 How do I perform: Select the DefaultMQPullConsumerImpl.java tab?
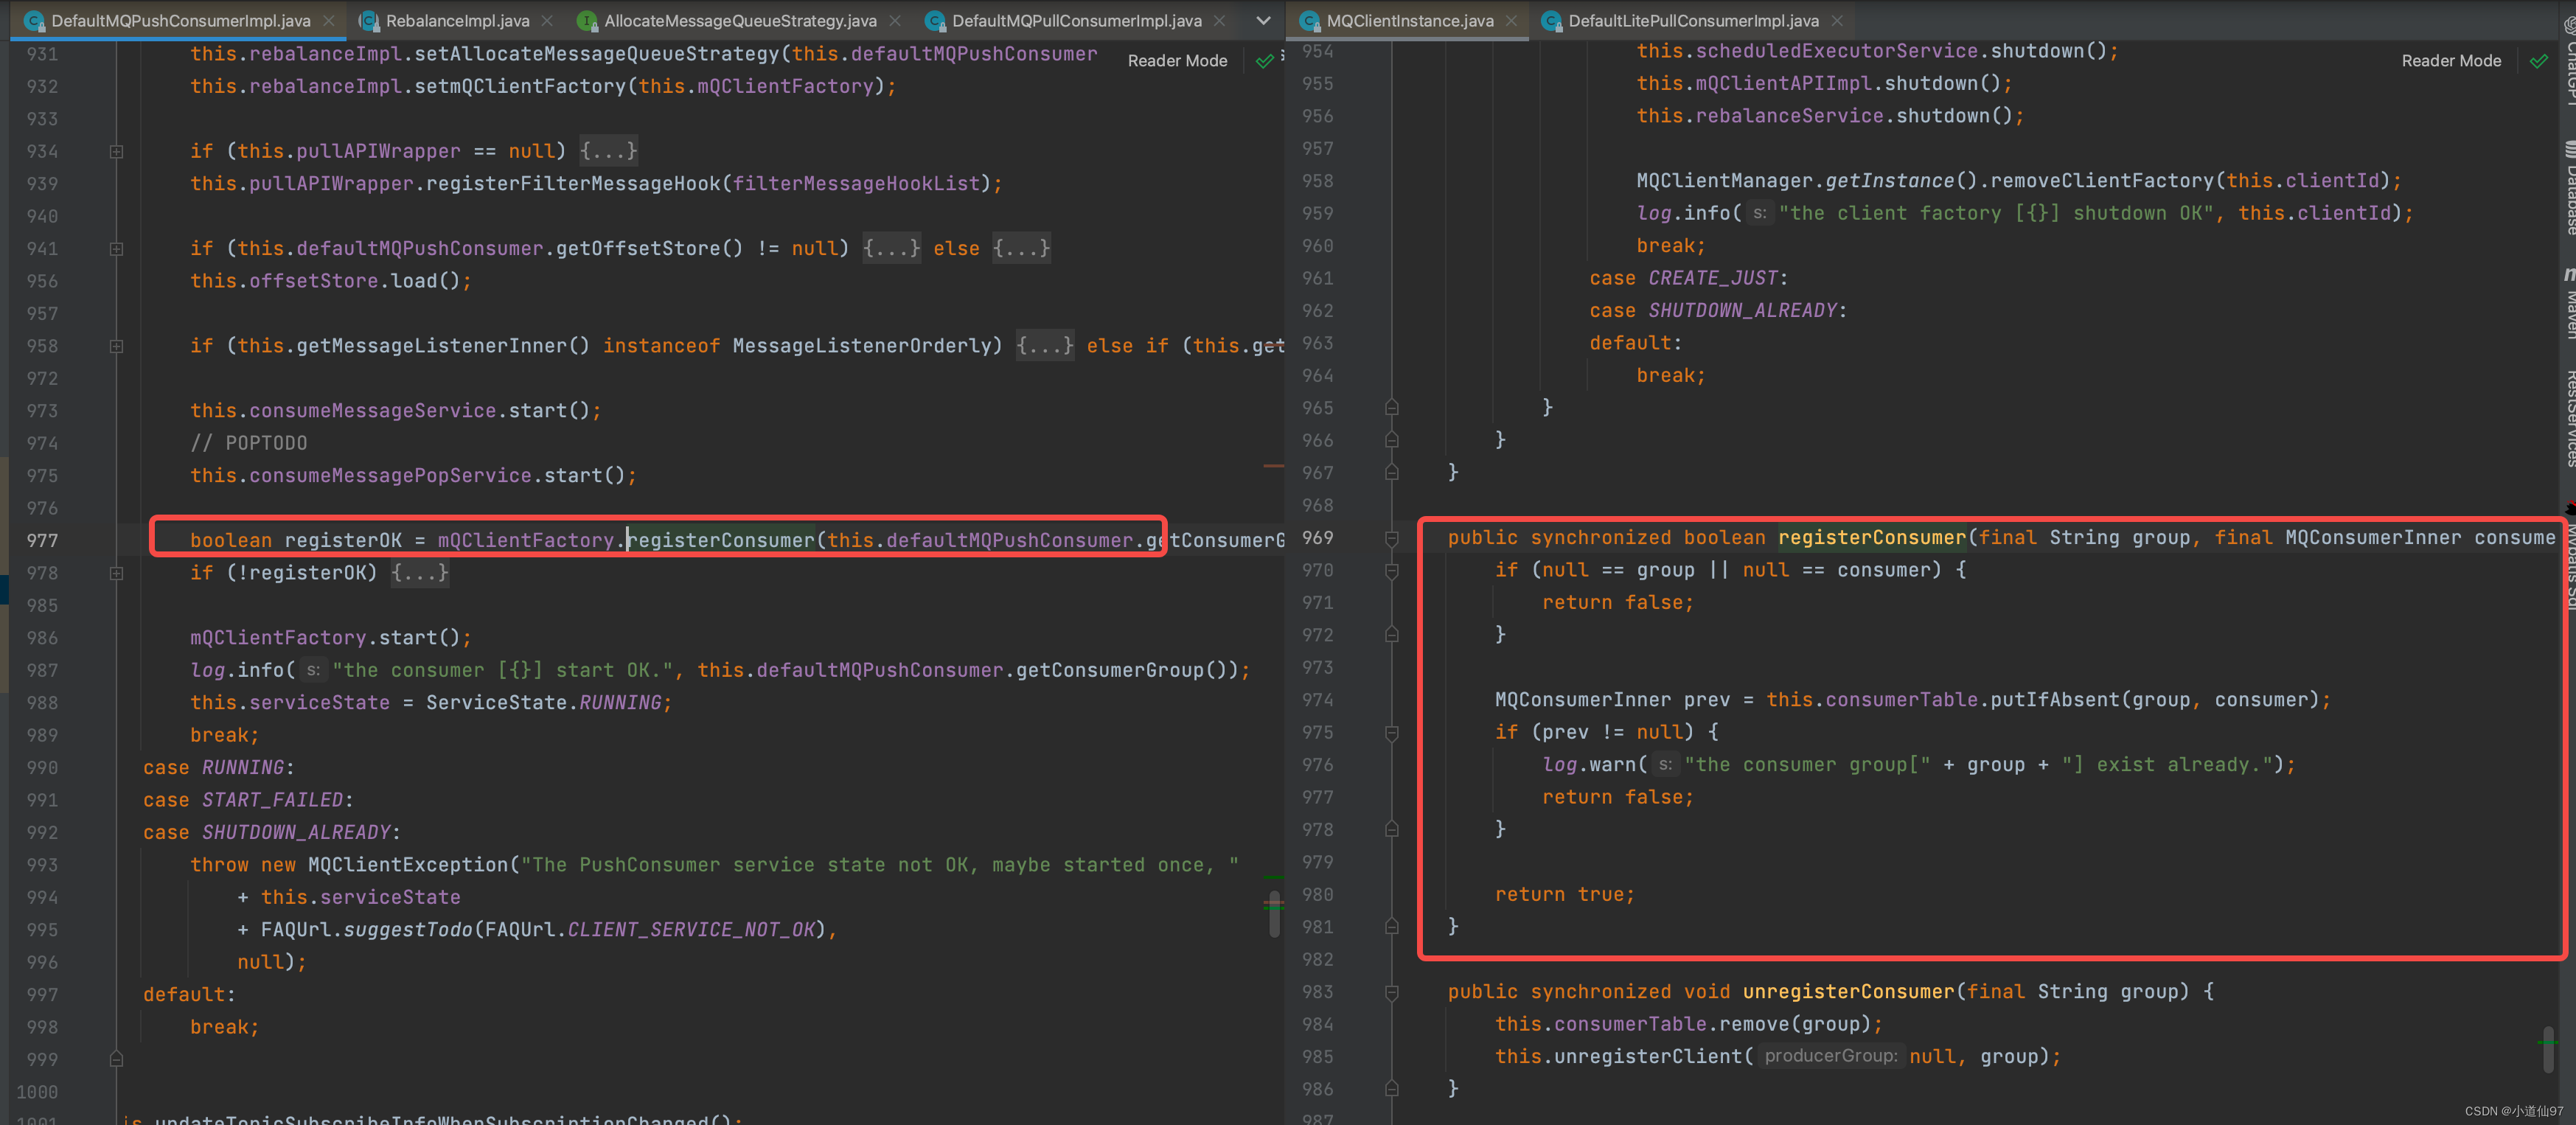1076,20
